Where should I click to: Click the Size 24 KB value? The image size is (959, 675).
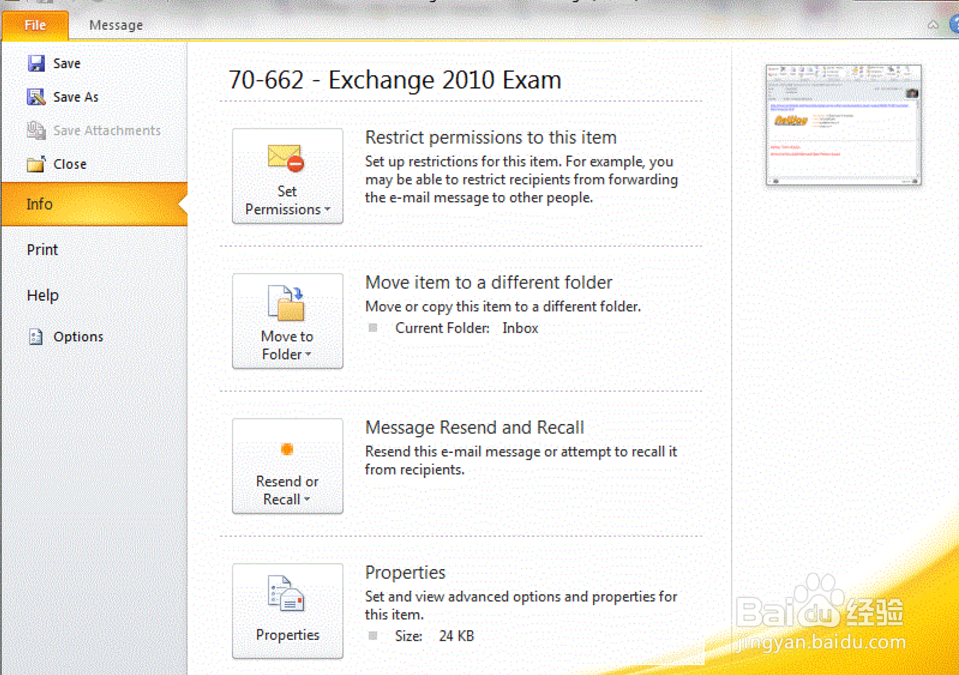point(456,636)
